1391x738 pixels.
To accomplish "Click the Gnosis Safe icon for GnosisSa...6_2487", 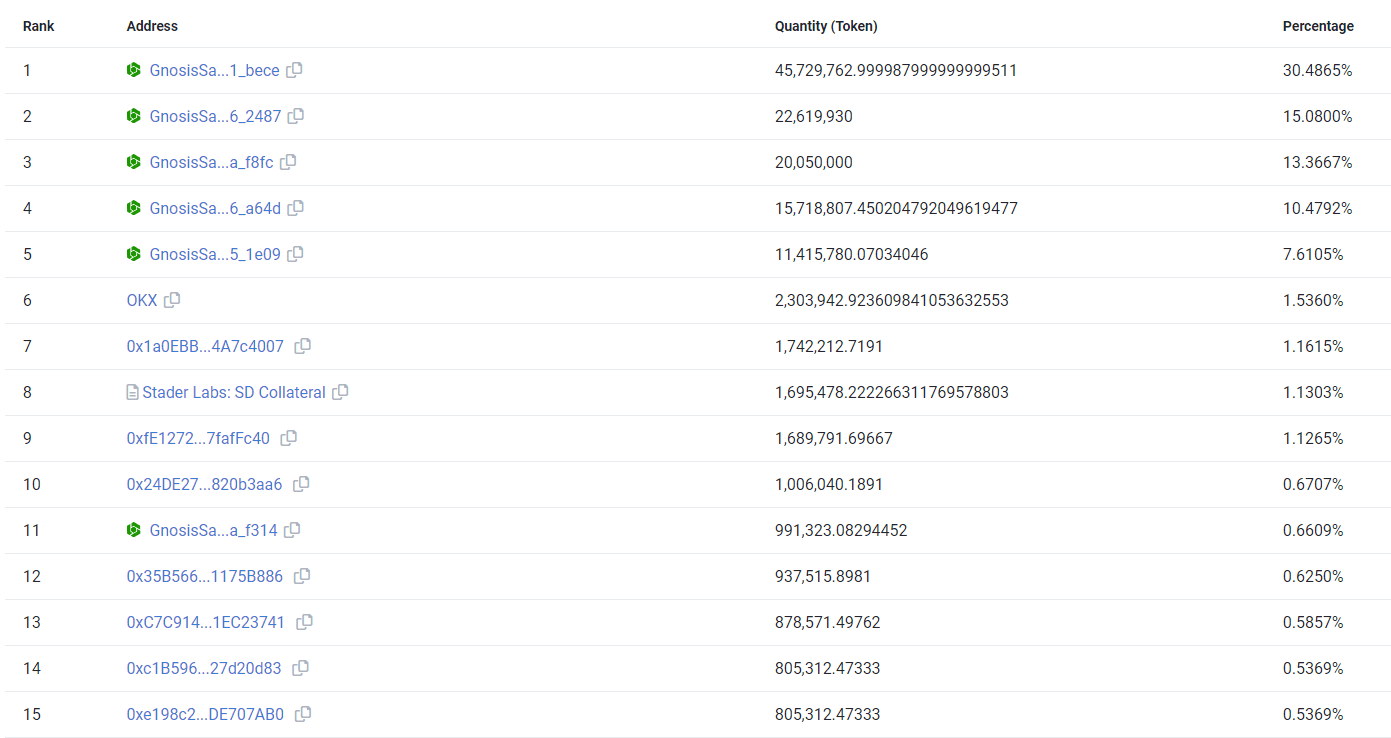I will tap(134, 116).
